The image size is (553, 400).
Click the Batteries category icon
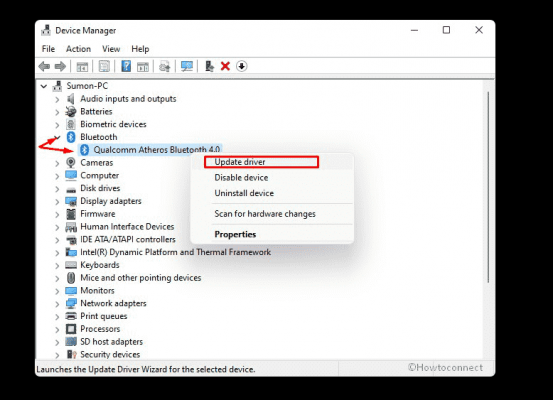[71, 111]
